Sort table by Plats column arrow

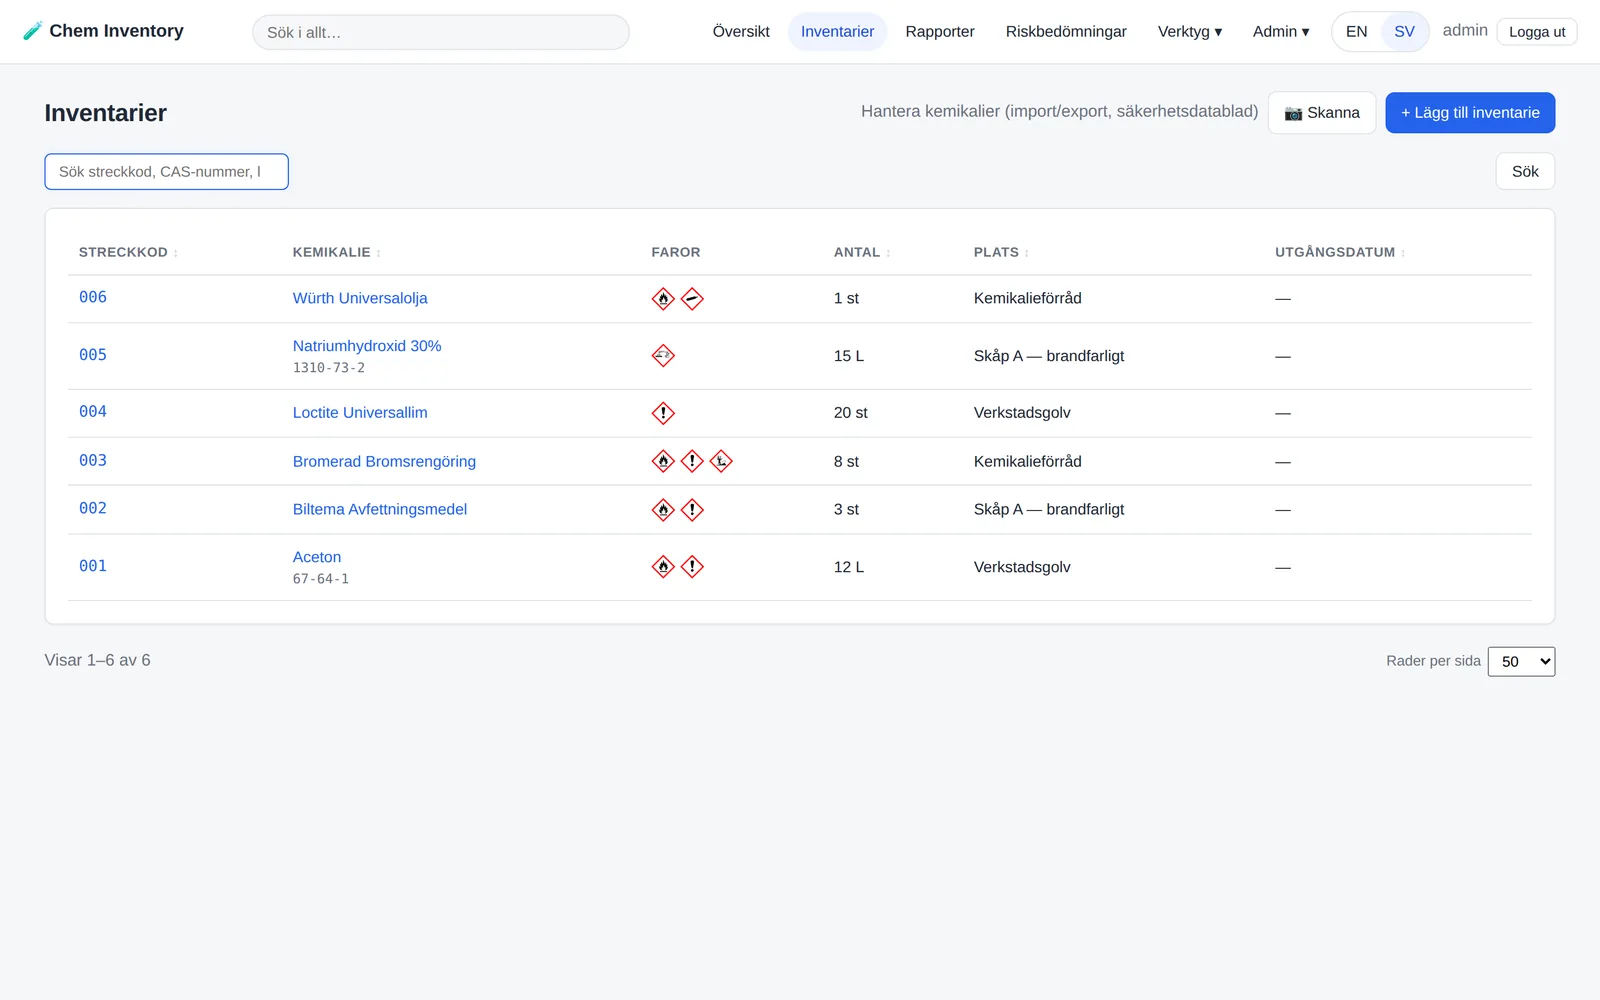1027,253
